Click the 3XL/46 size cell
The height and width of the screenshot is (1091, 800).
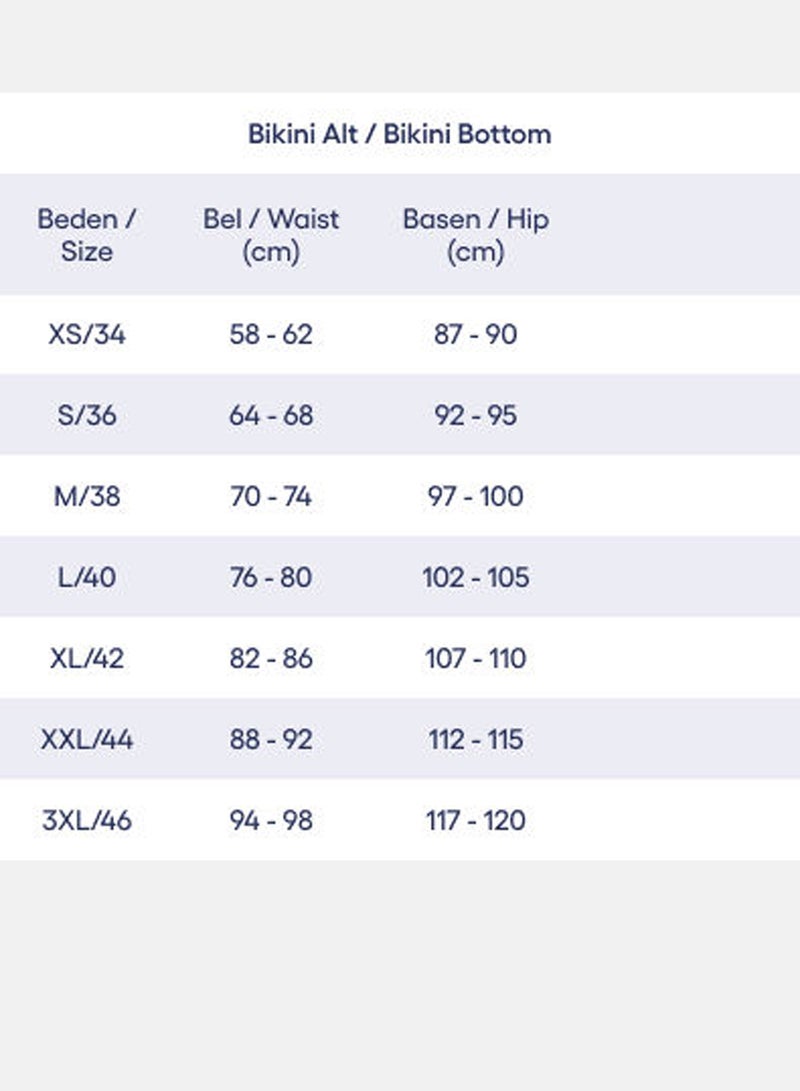tap(87, 821)
